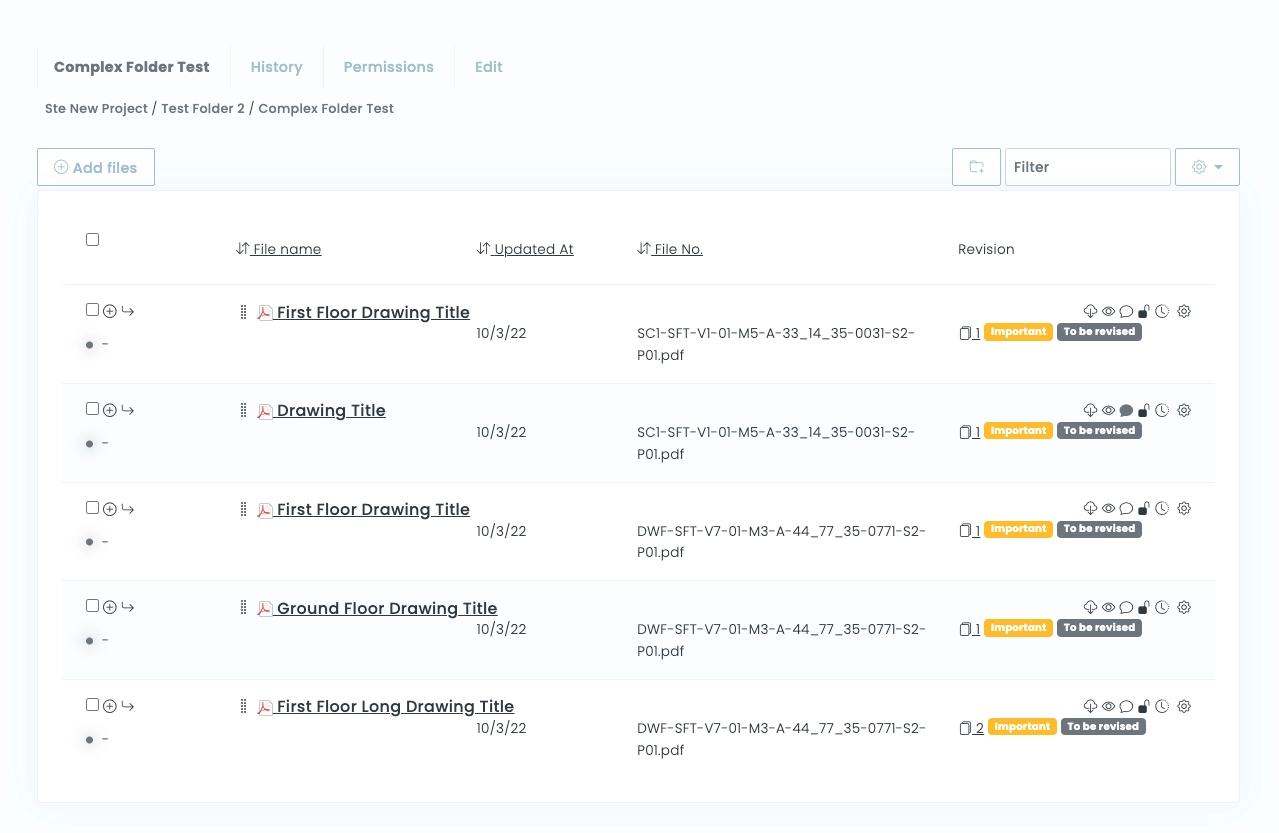Open the Edit tab
The image size is (1279, 833).
click(x=489, y=67)
